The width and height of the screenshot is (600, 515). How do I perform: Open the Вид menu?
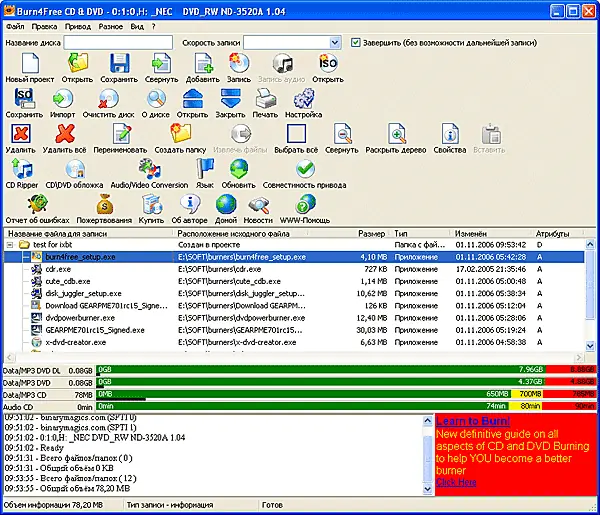137,26
